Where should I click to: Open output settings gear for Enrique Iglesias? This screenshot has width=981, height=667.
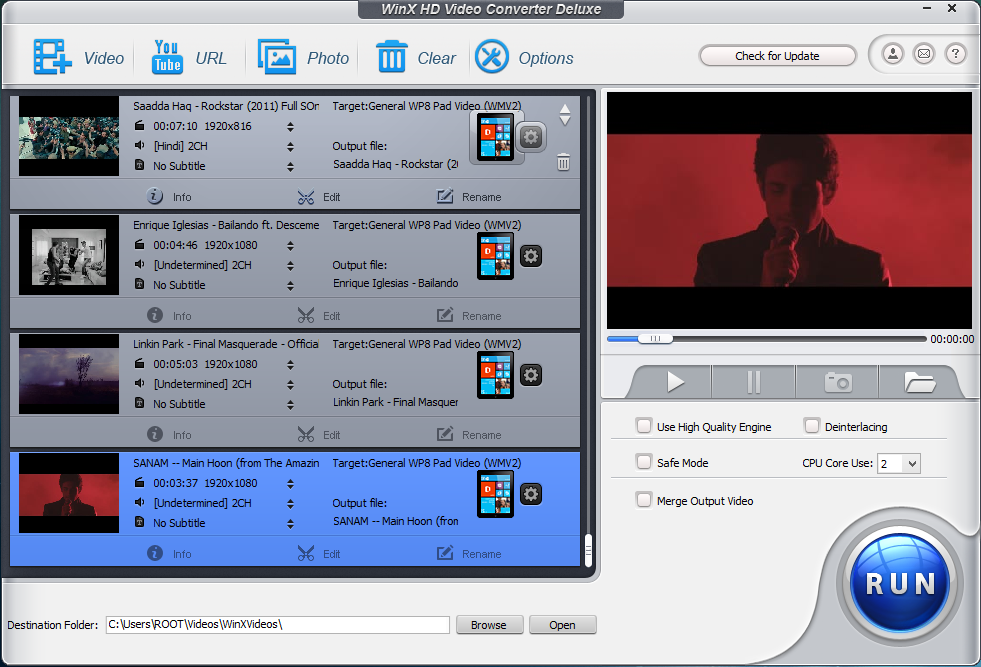531,256
